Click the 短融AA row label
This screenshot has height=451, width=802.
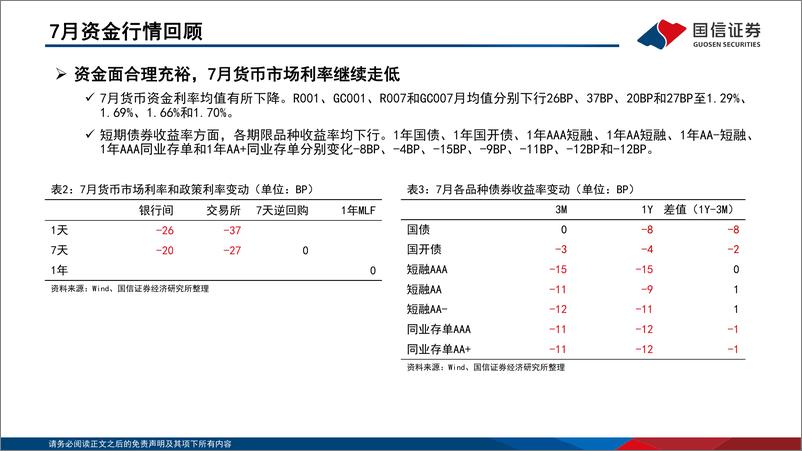coord(424,289)
